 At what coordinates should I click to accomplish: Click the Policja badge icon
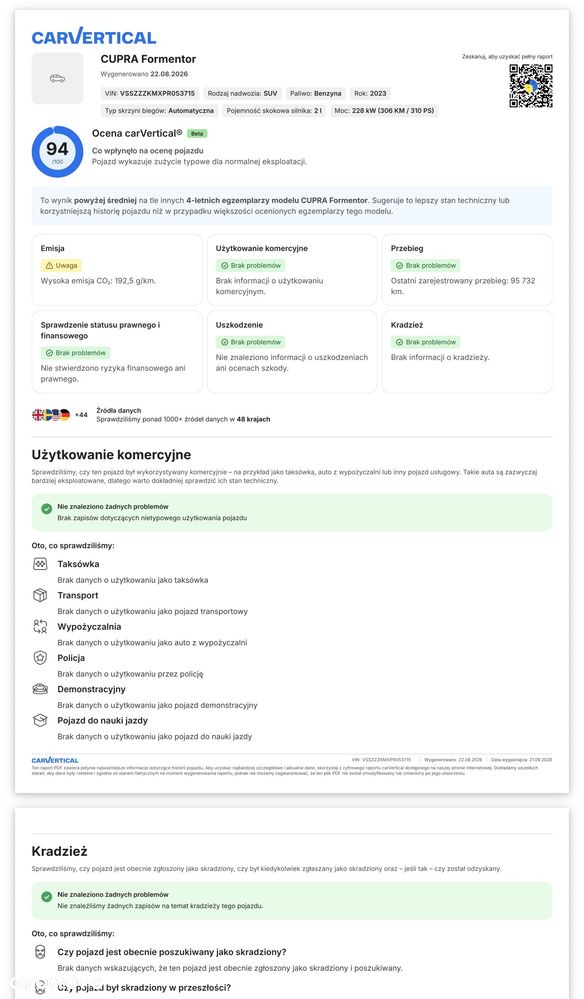tap(40, 658)
